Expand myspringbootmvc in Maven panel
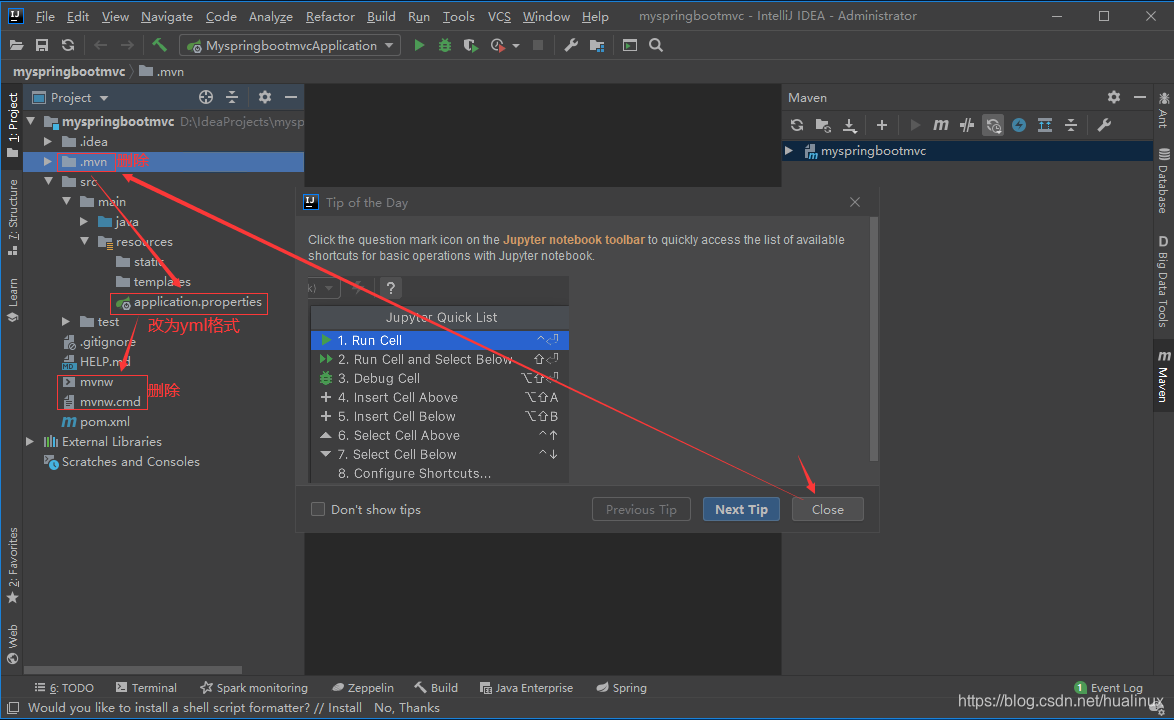Viewport: 1174px width, 720px height. (789, 151)
